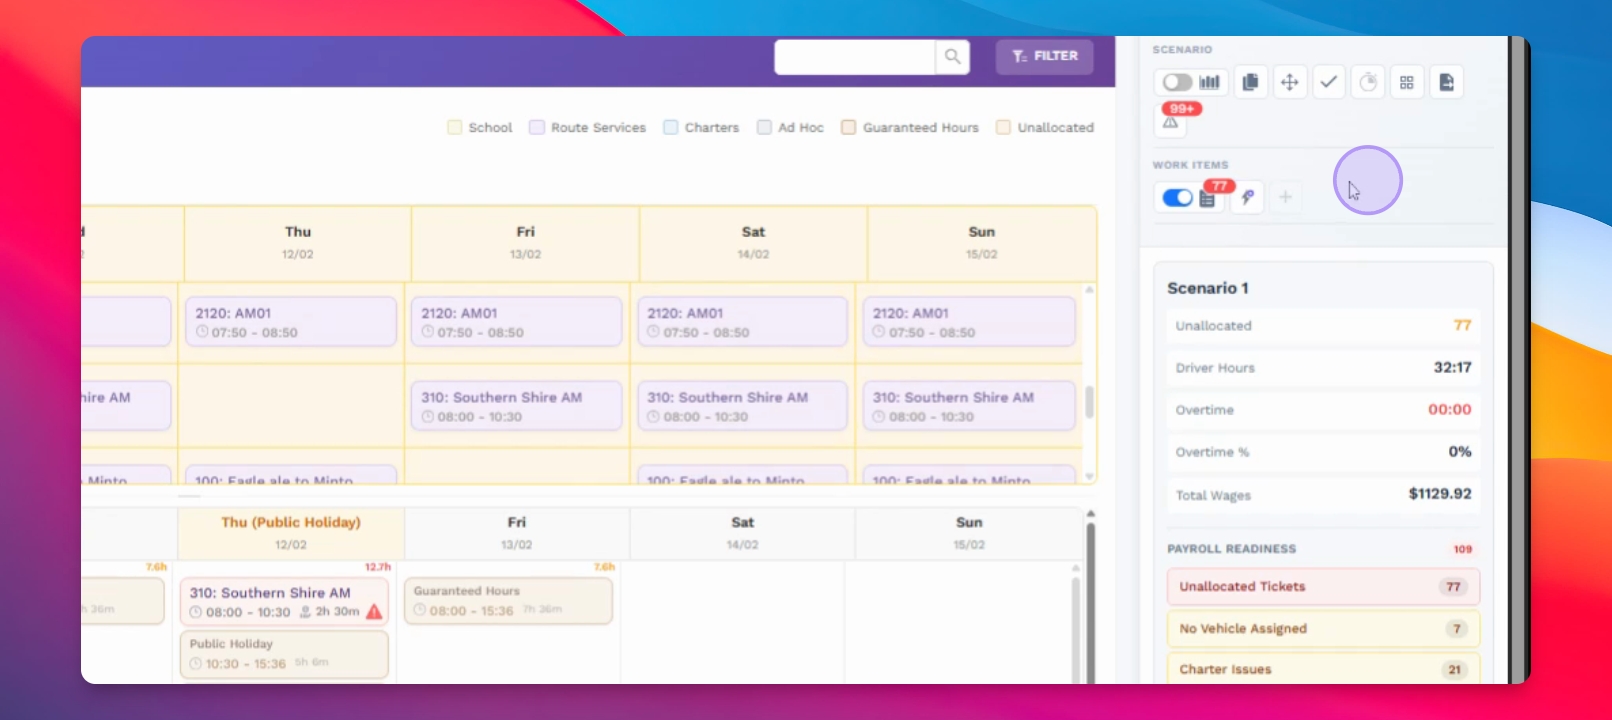Image resolution: width=1612 pixels, height=720 pixels.
Task: Toggle the School legend checkbox
Action: (x=455, y=127)
